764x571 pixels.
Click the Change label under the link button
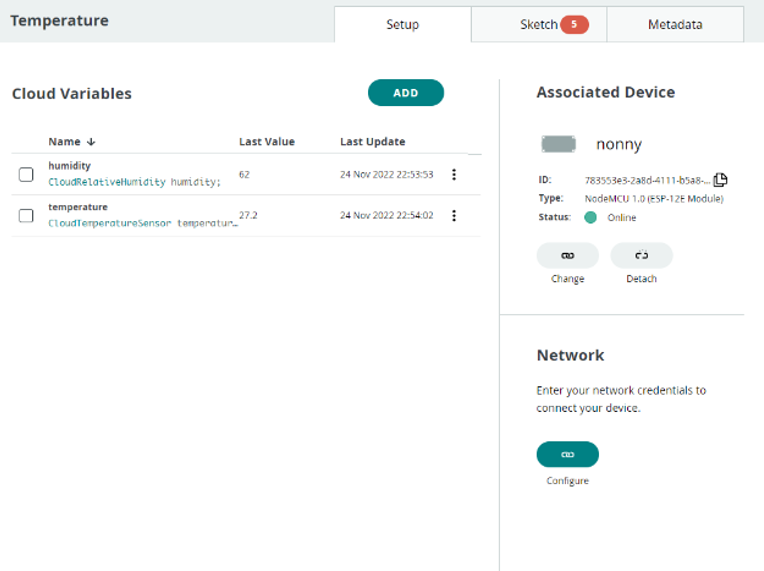[x=568, y=279]
